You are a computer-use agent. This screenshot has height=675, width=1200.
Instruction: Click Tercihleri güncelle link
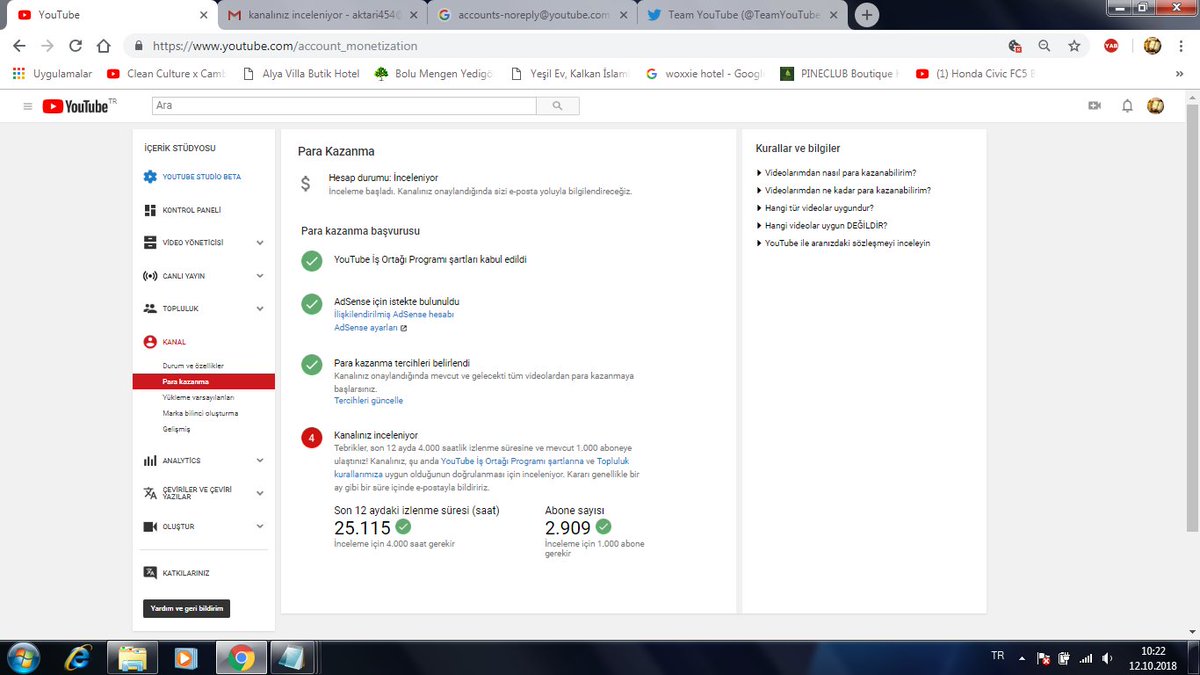368,400
